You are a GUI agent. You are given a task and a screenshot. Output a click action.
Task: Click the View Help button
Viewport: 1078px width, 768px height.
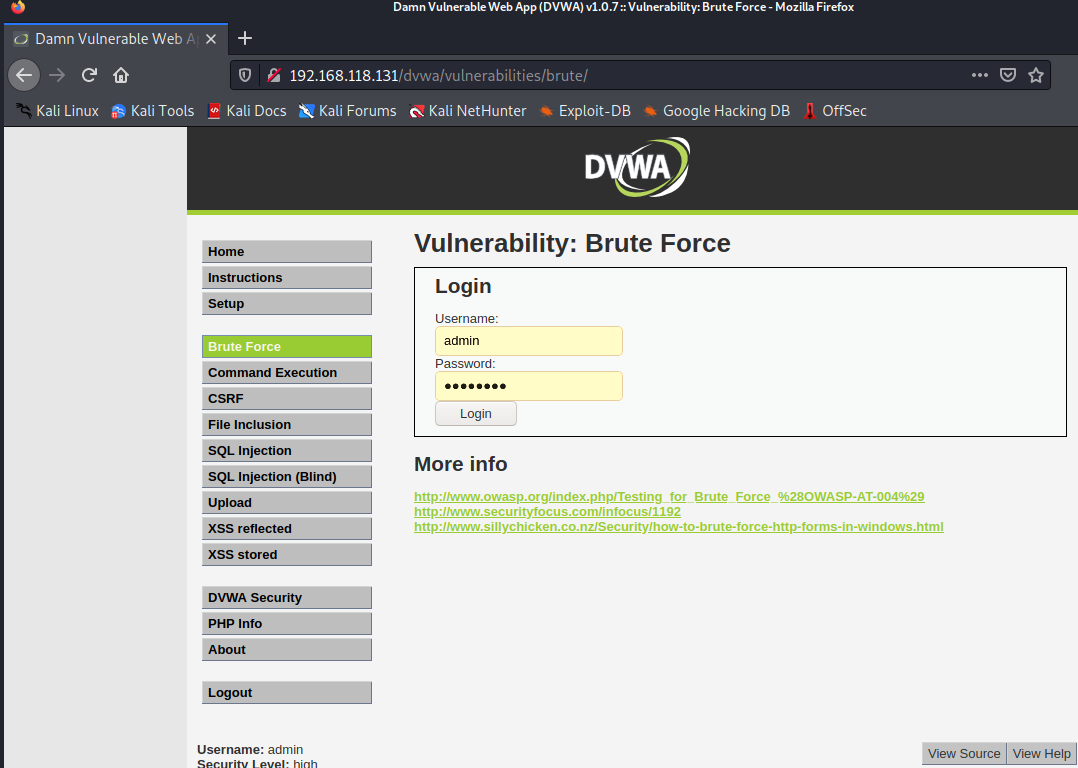point(1041,754)
